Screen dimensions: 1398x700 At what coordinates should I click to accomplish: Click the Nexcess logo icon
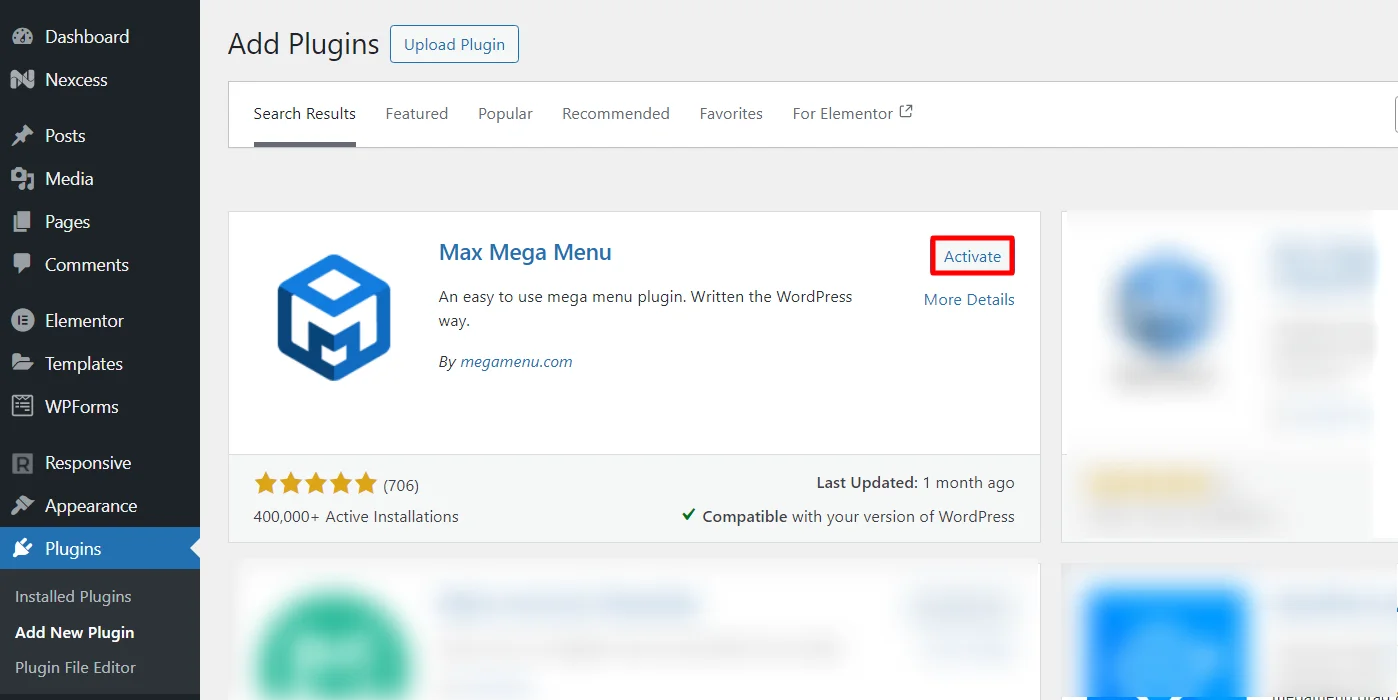[22, 80]
